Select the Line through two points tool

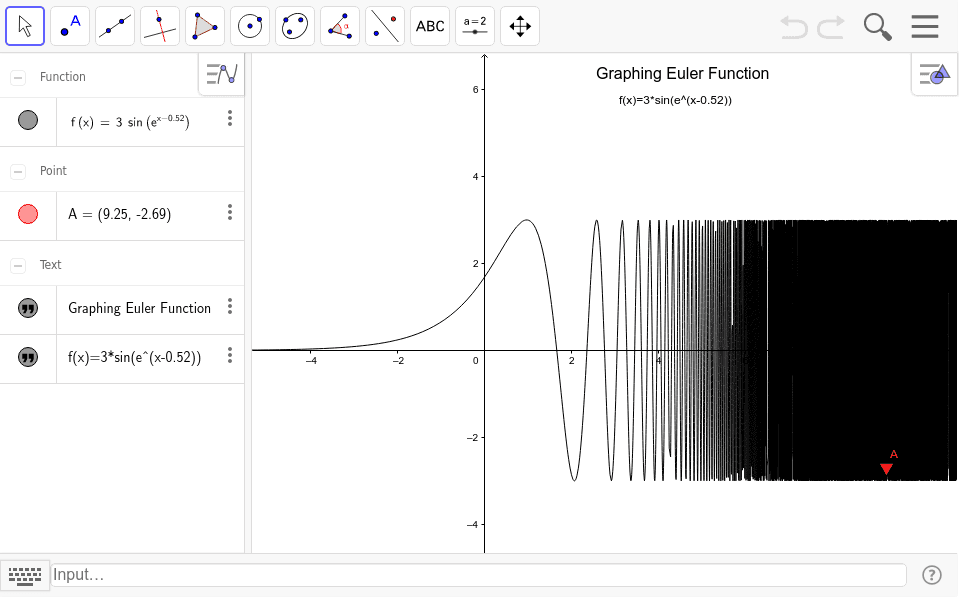click(x=115, y=26)
